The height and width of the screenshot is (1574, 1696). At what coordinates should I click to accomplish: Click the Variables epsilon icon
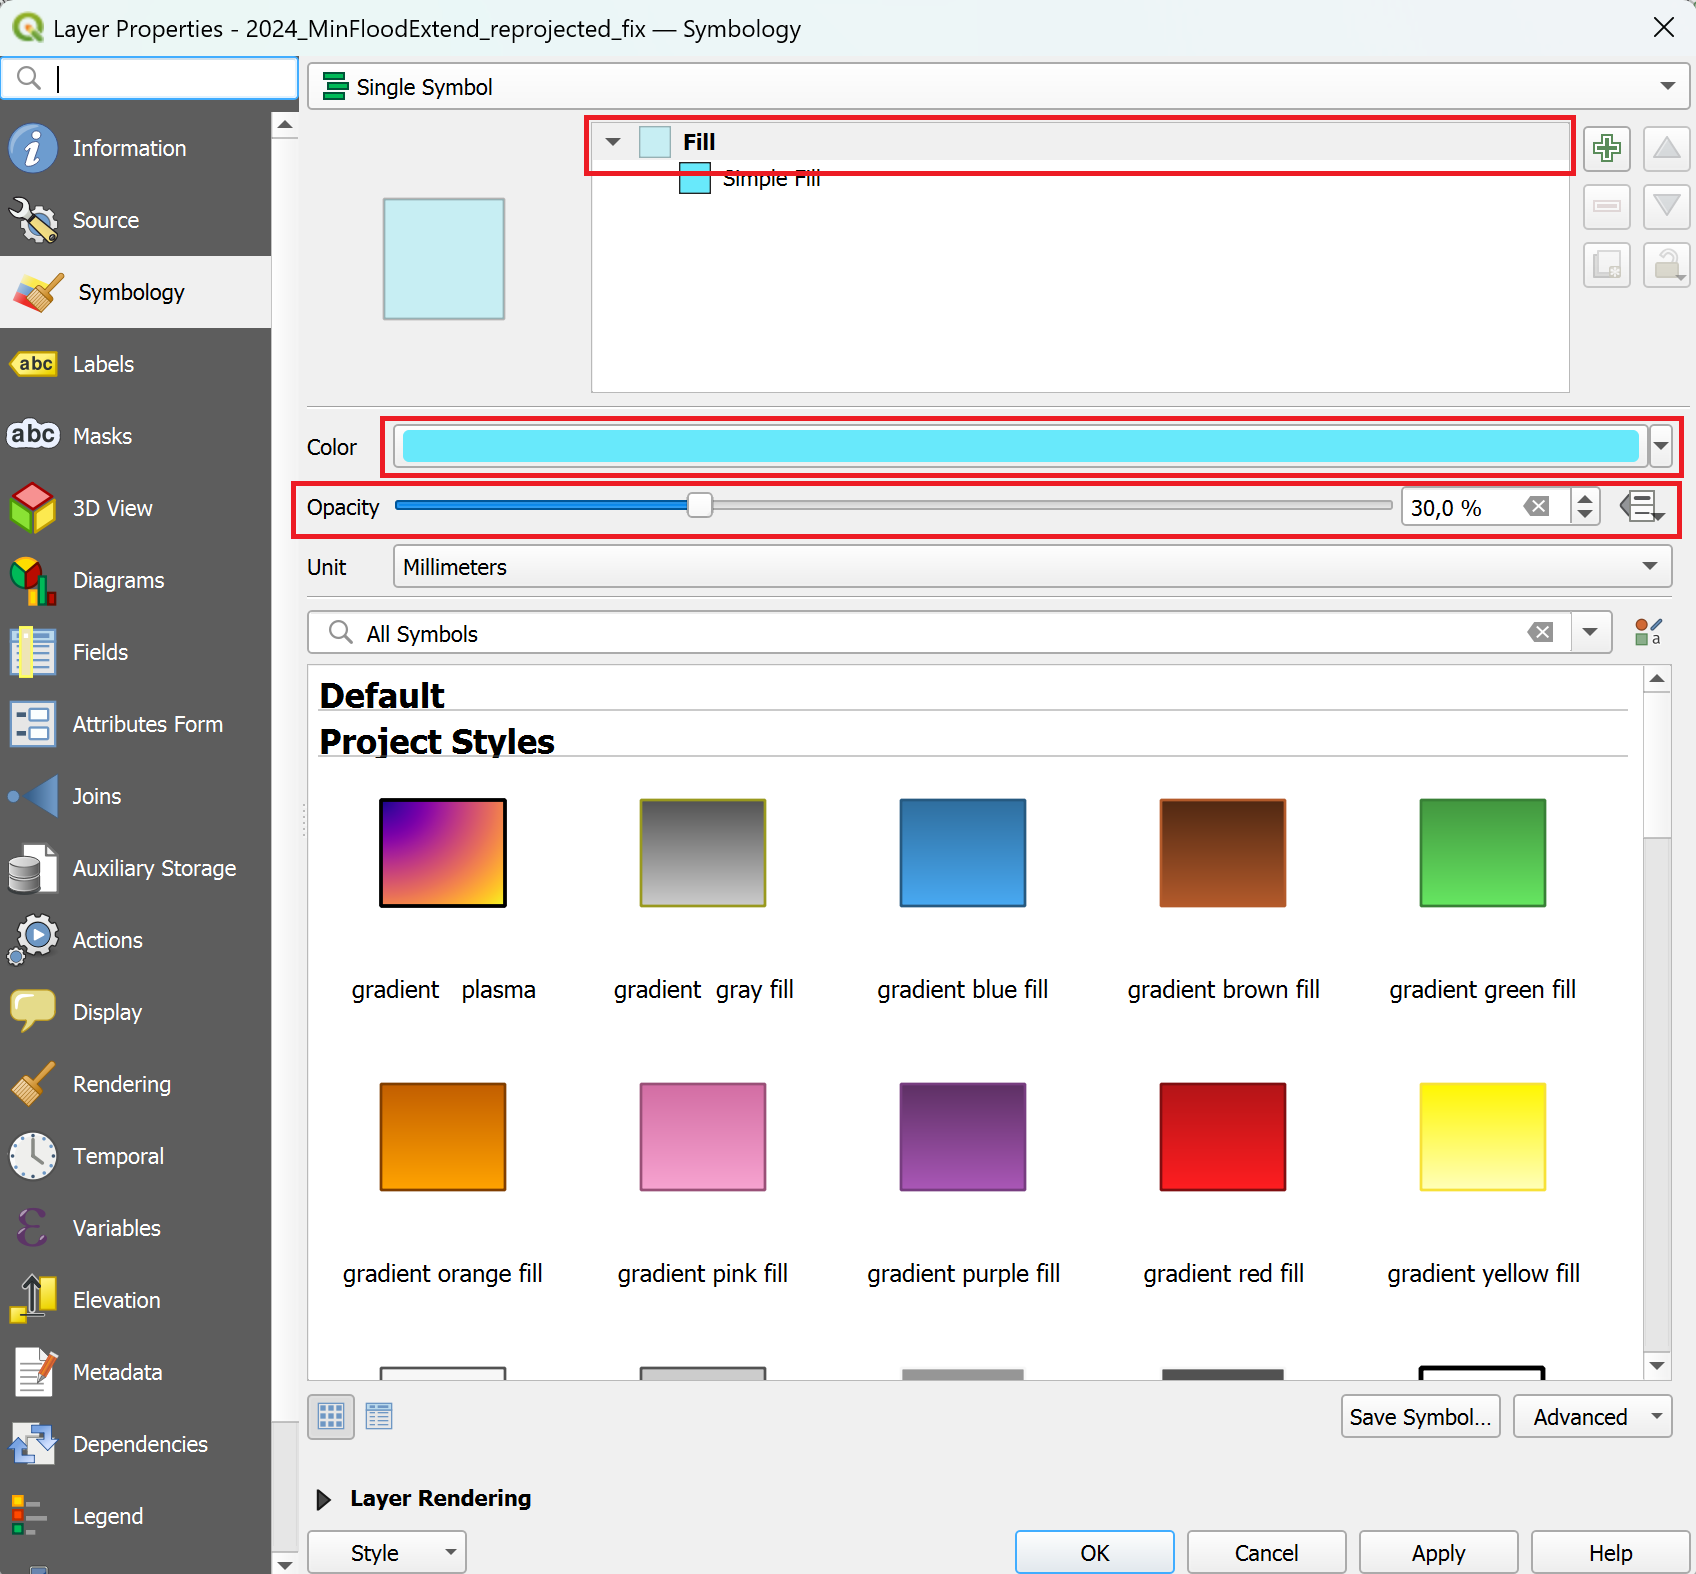[33, 1228]
